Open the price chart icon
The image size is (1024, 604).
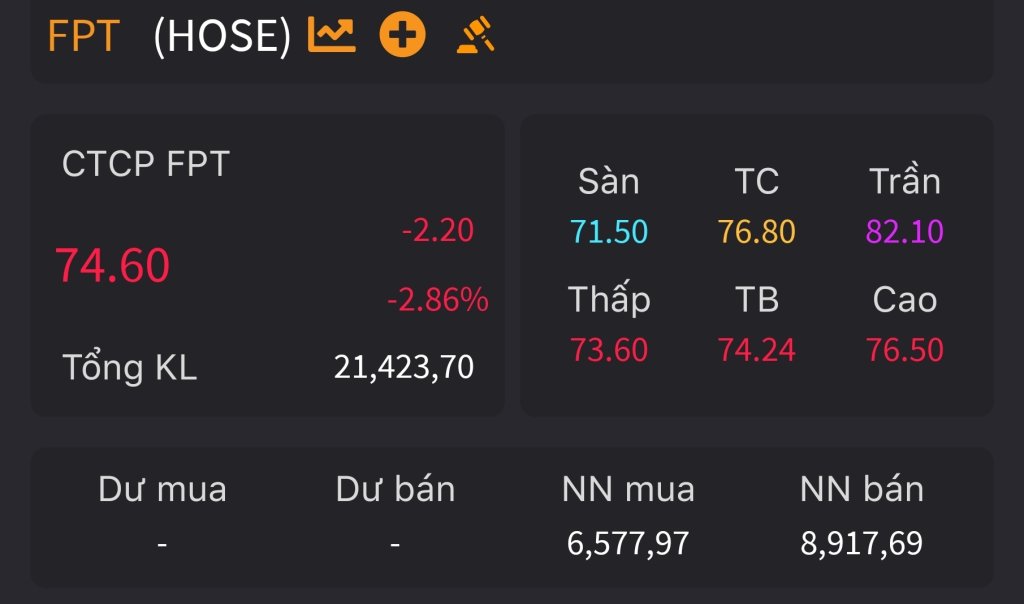pyautogui.click(x=332, y=35)
